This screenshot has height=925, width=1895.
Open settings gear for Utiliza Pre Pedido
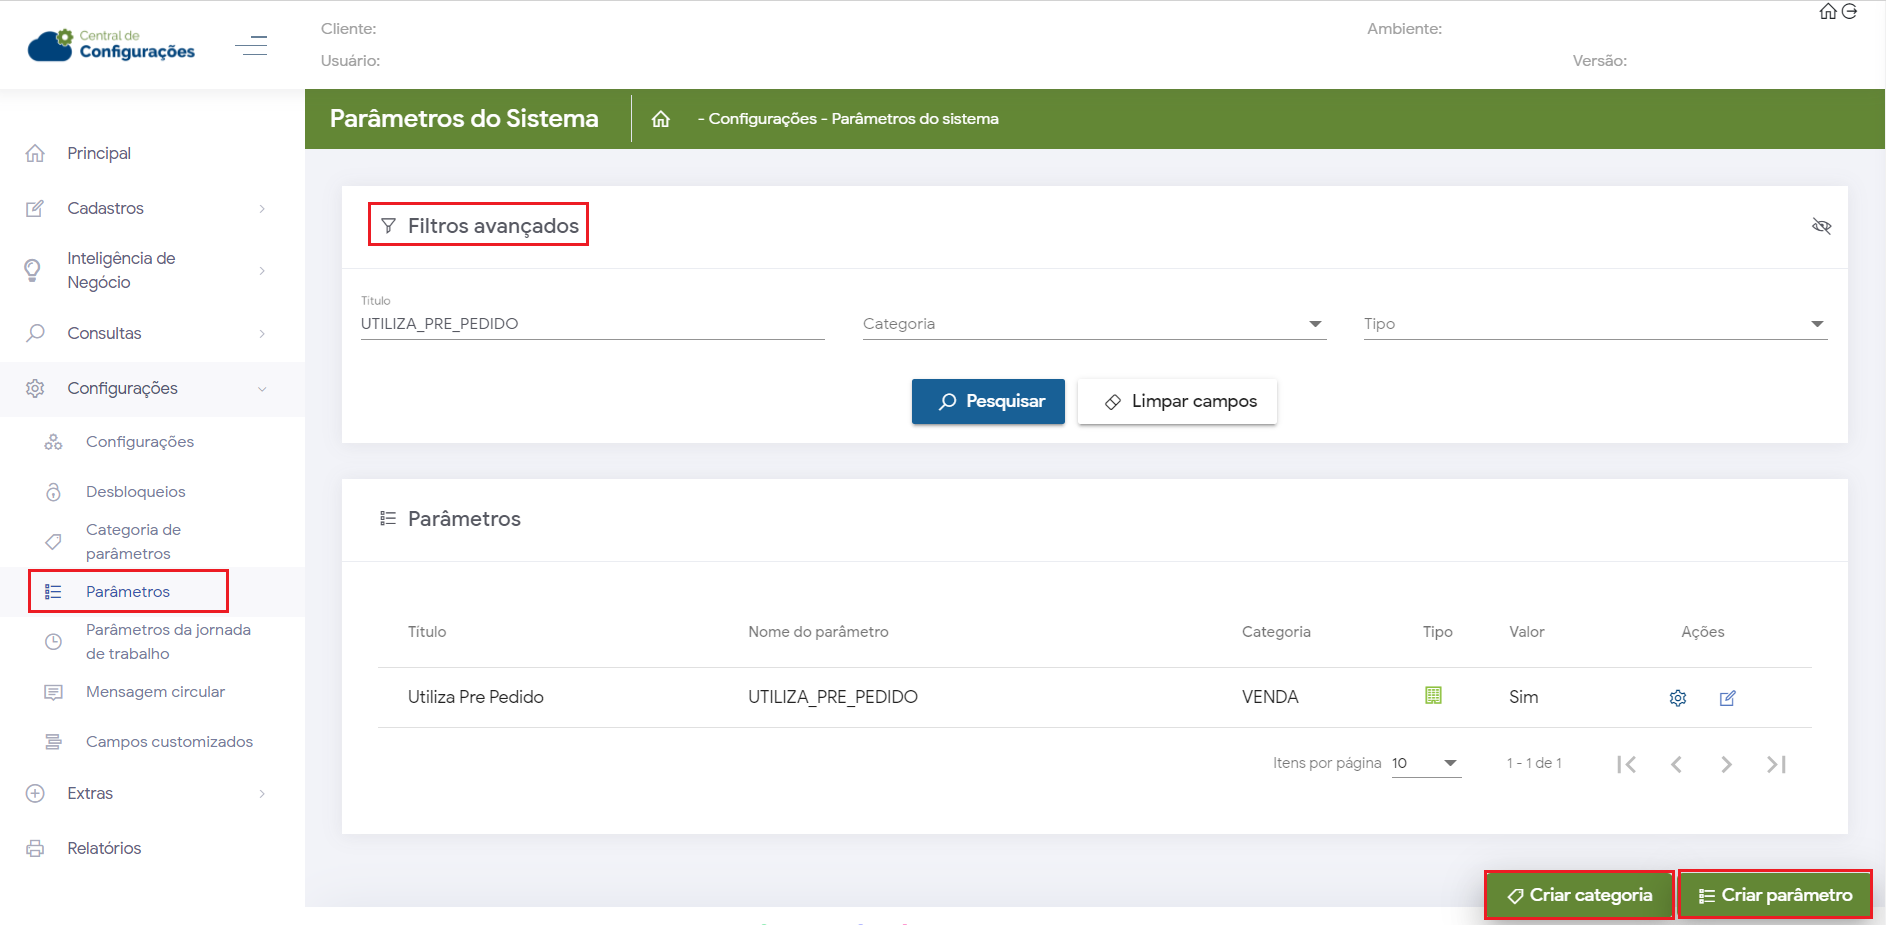pyautogui.click(x=1677, y=698)
